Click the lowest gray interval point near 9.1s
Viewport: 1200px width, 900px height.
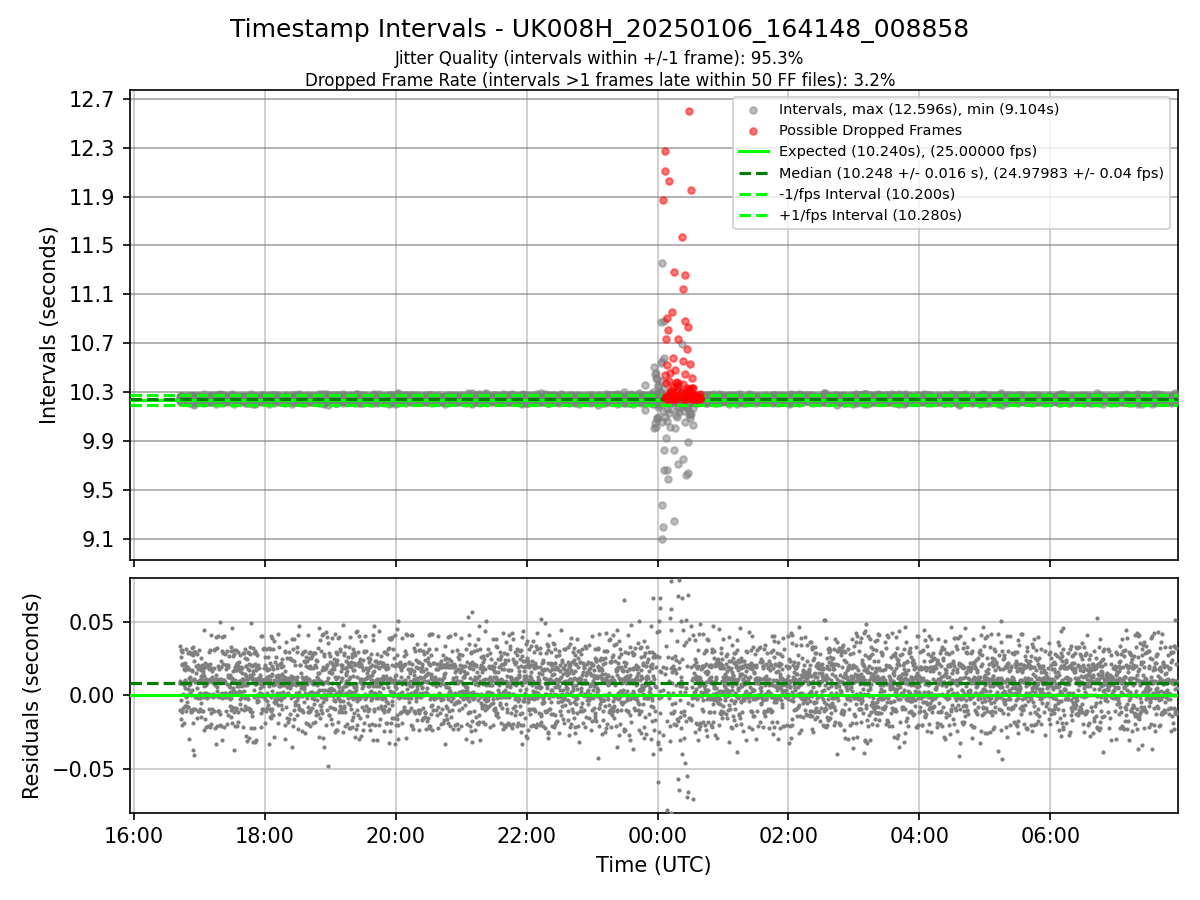pos(662,539)
